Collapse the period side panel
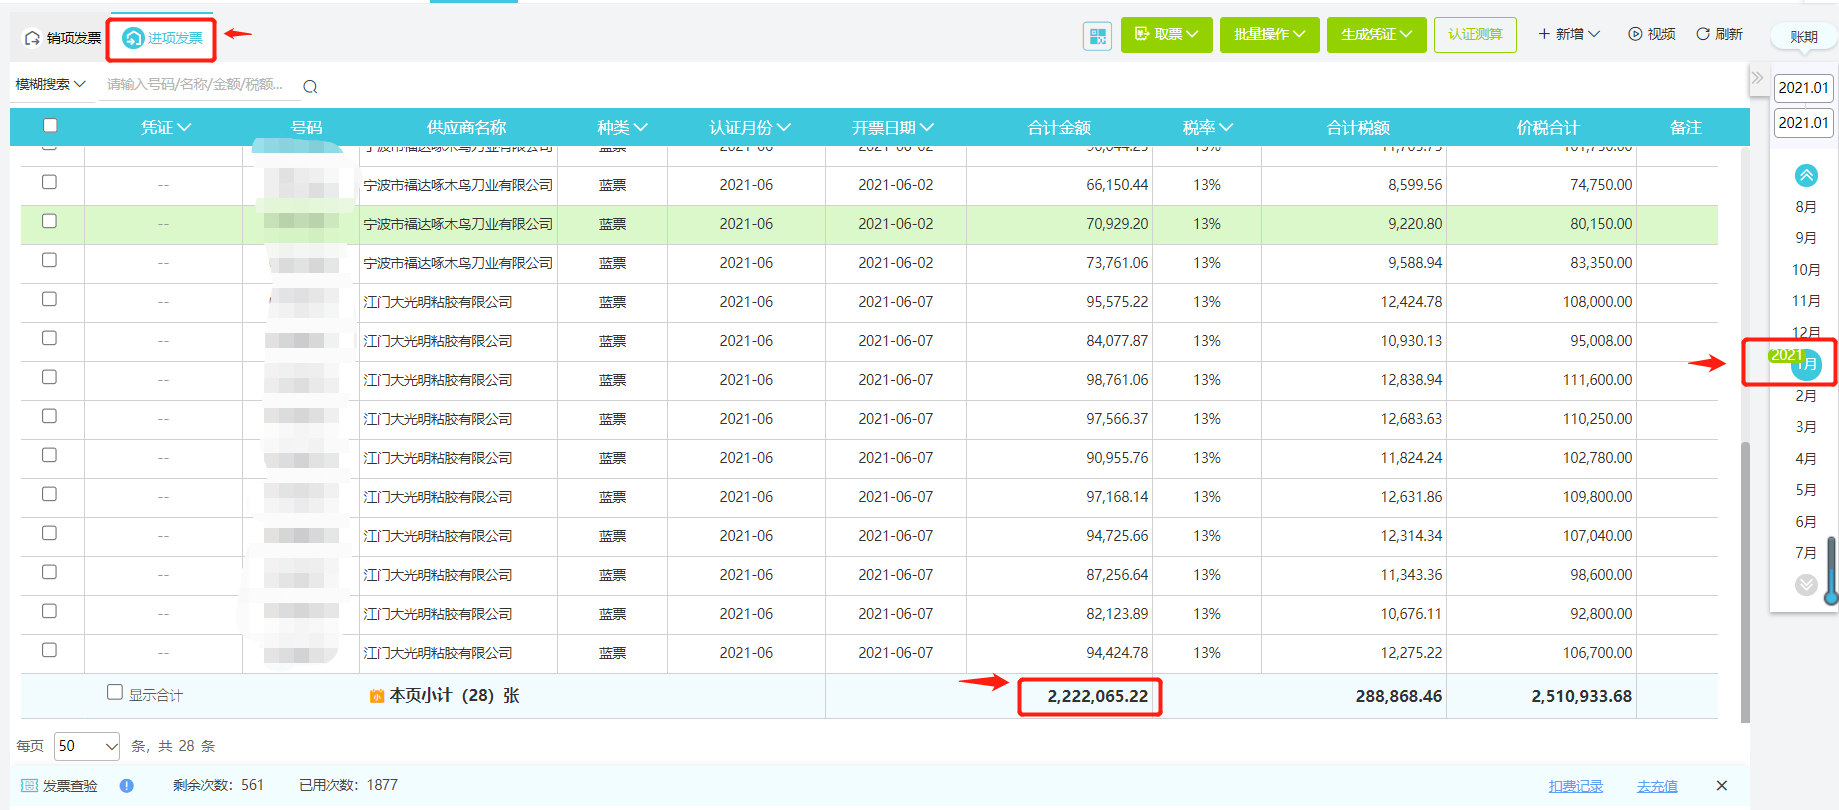Viewport: 1839px width, 810px height. tap(1757, 78)
